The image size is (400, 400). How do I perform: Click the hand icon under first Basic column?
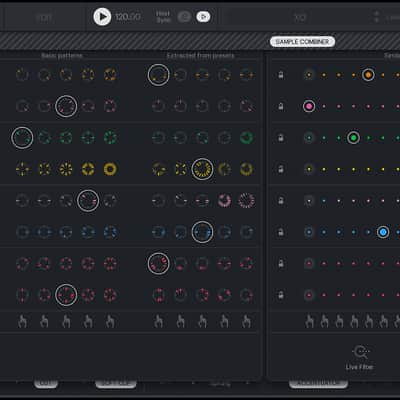click(x=22, y=321)
